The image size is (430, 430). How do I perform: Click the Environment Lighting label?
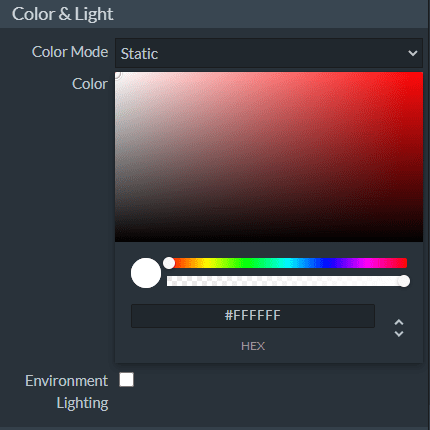click(x=67, y=392)
